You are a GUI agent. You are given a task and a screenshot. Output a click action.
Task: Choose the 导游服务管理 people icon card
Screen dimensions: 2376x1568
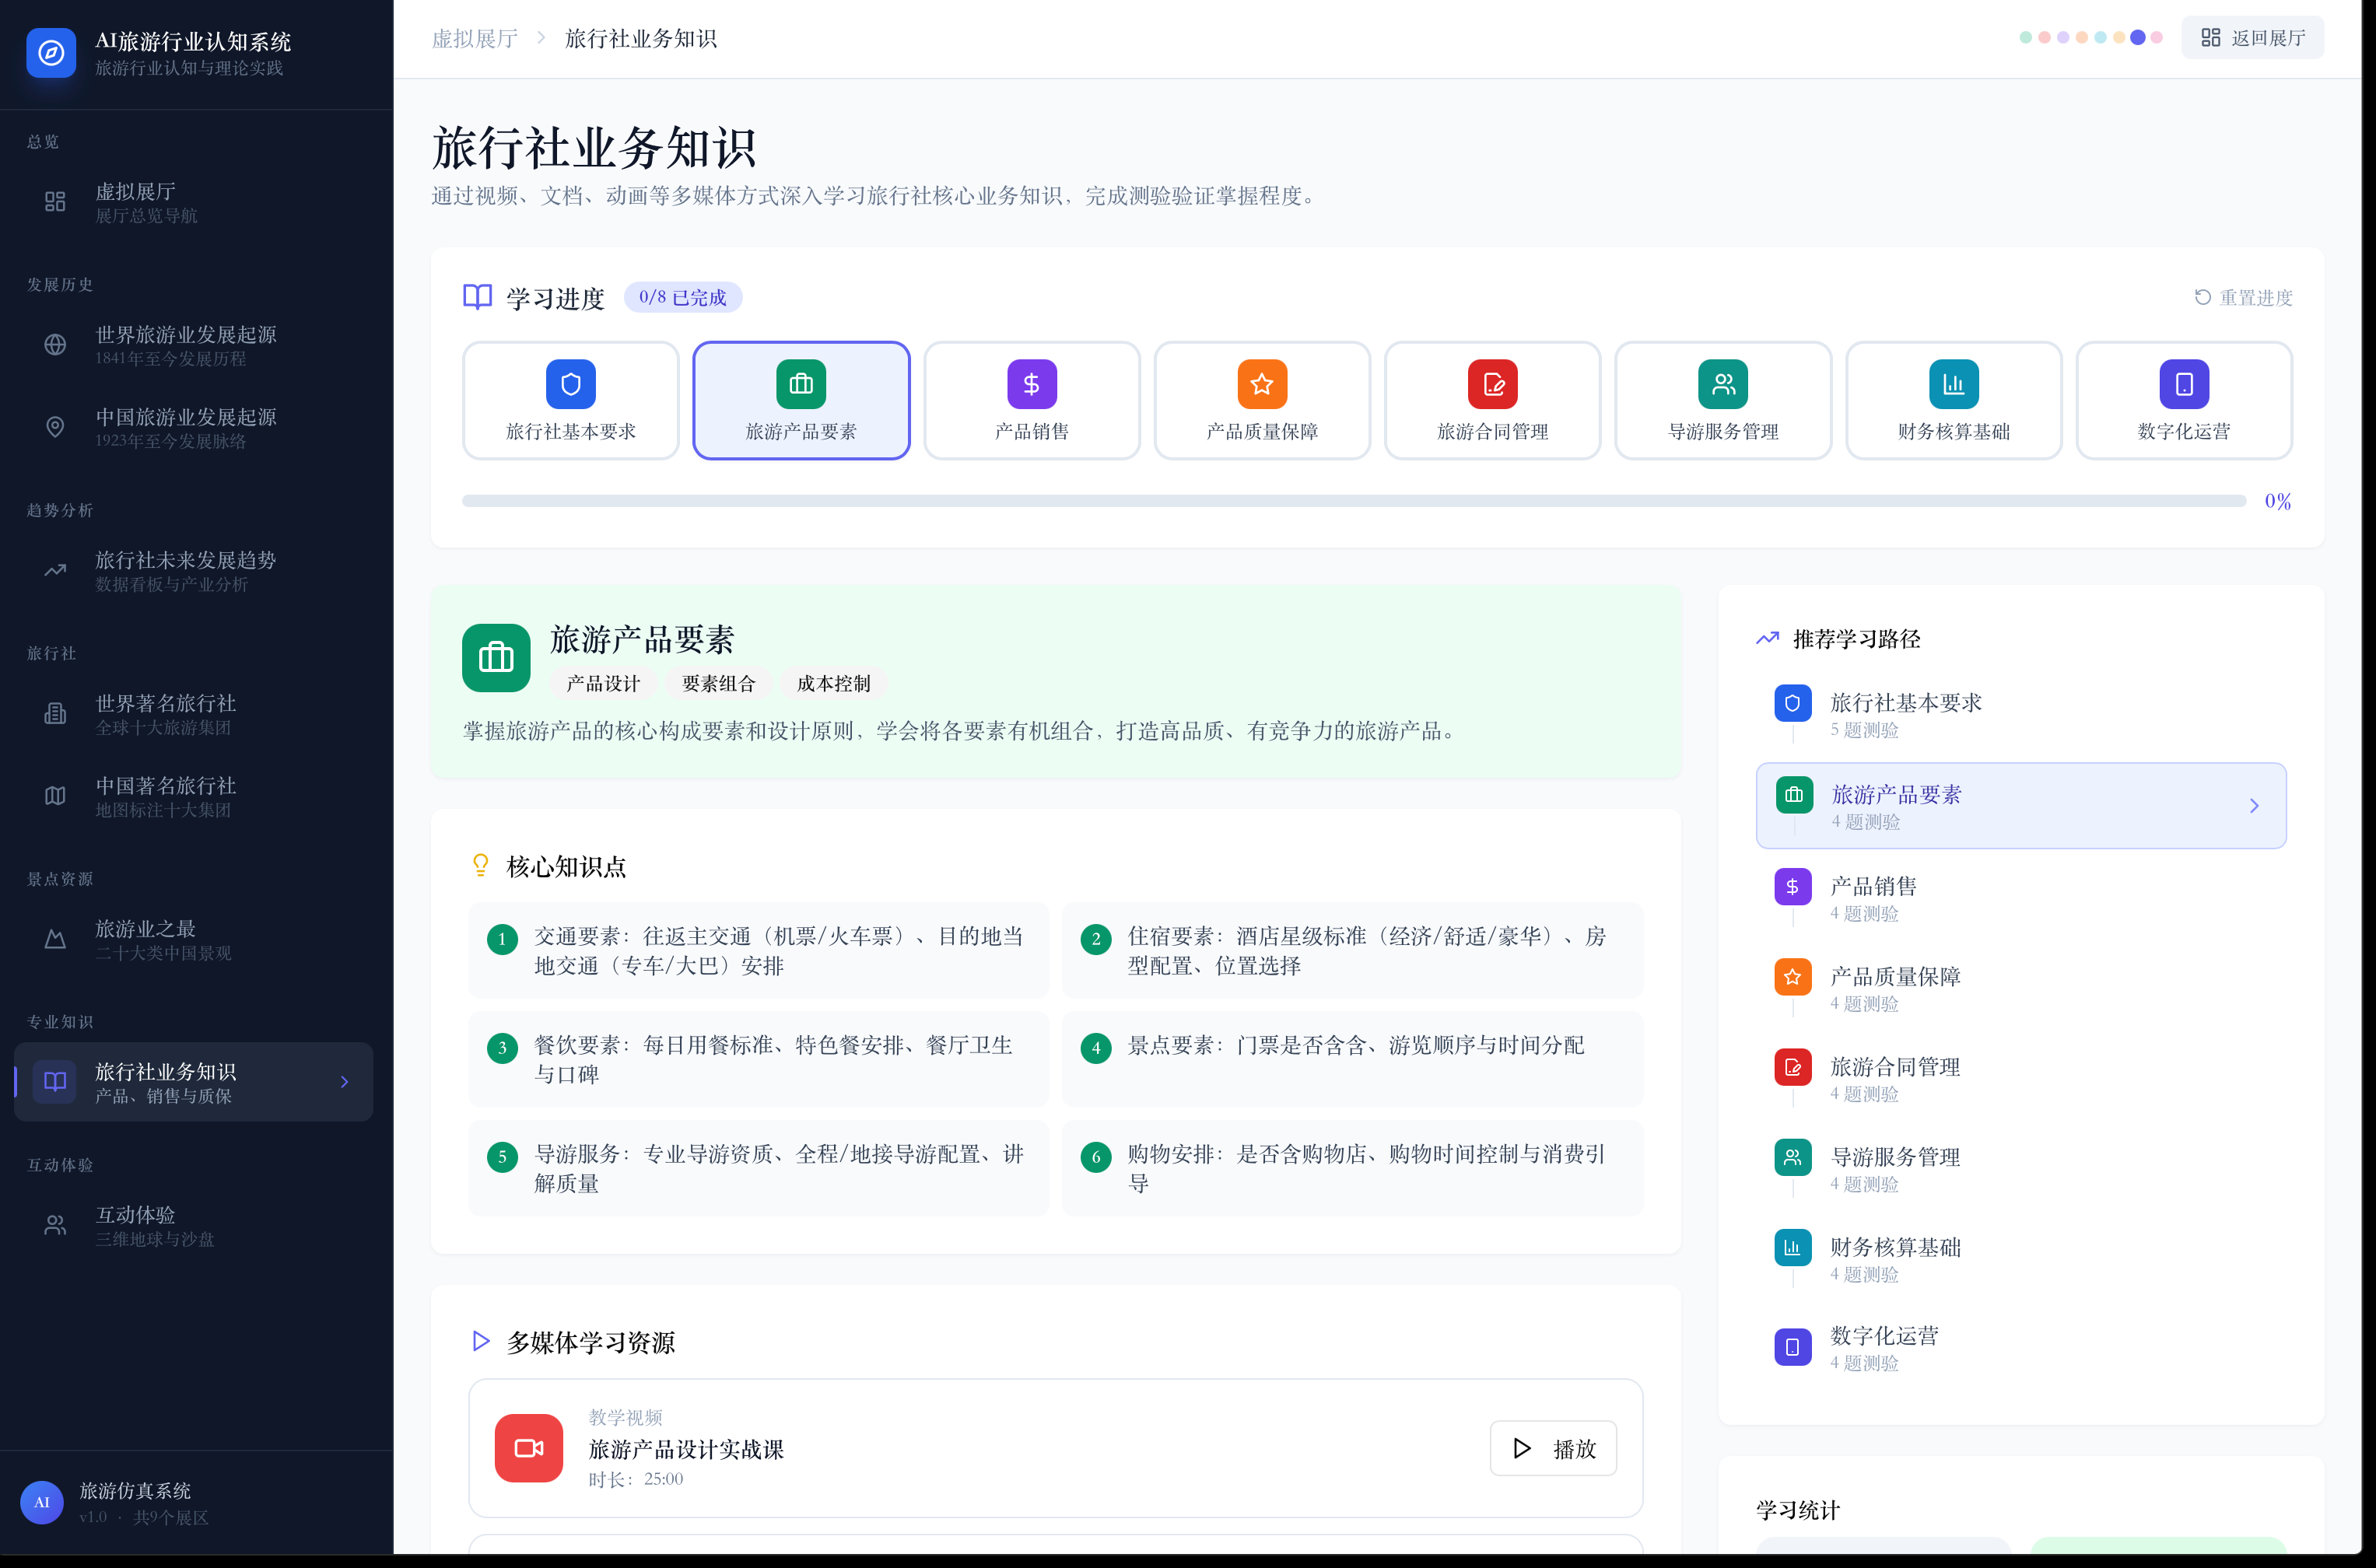[x=1722, y=400]
